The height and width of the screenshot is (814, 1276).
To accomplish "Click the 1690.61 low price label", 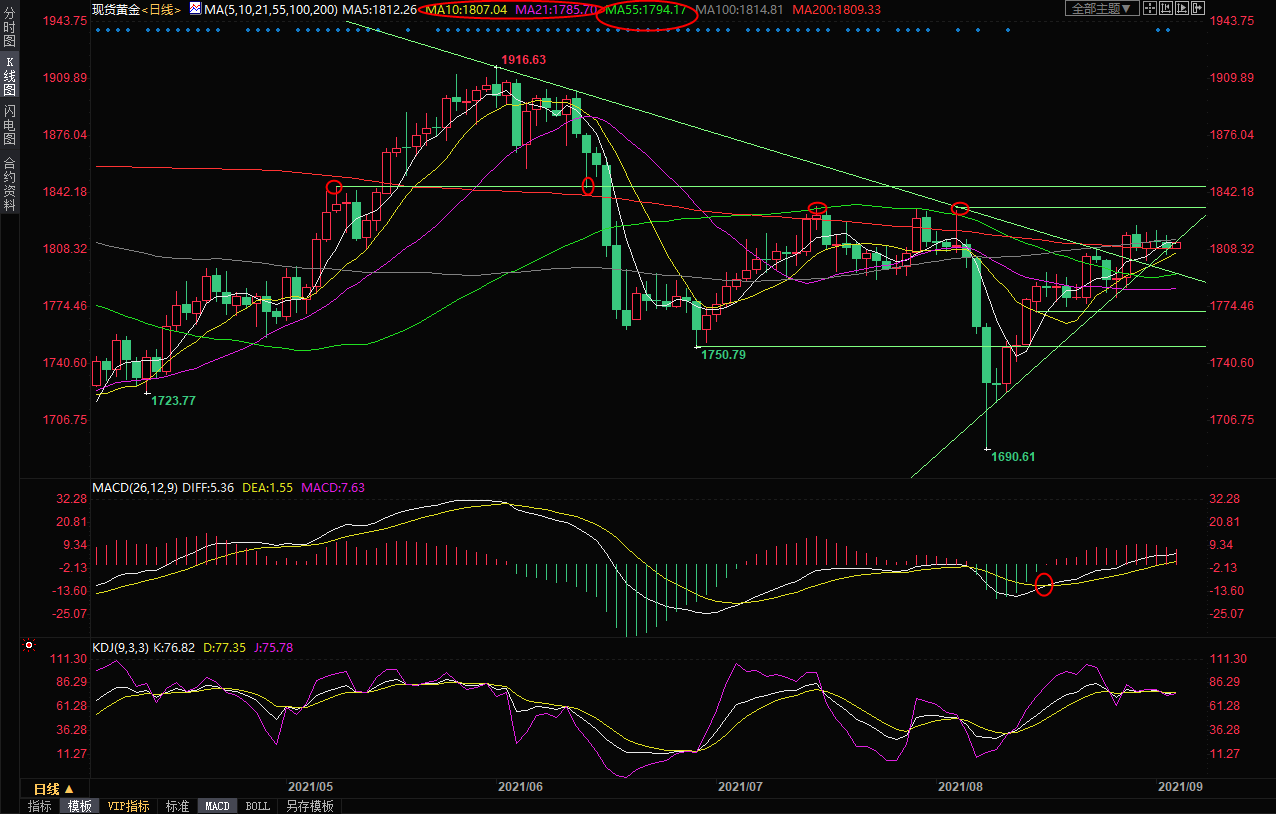I will (x=1013, y=456).
